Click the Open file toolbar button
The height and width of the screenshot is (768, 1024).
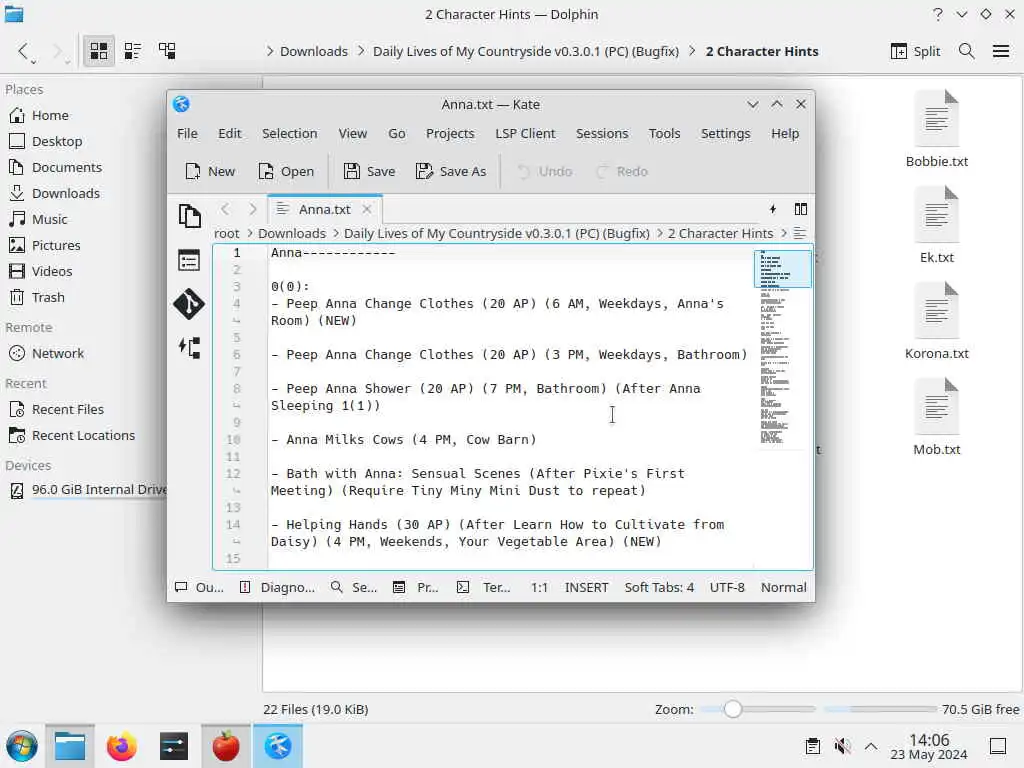tap(286, 171)
